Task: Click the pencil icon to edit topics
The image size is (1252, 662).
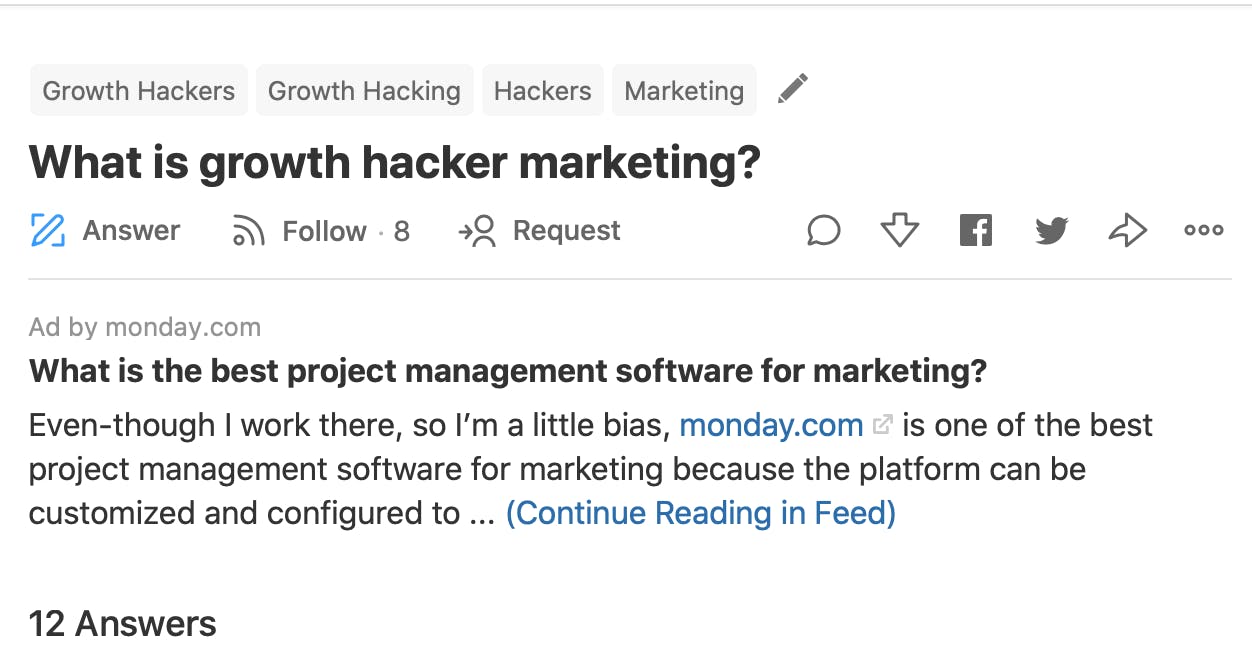Action: (x=792, y=89)
